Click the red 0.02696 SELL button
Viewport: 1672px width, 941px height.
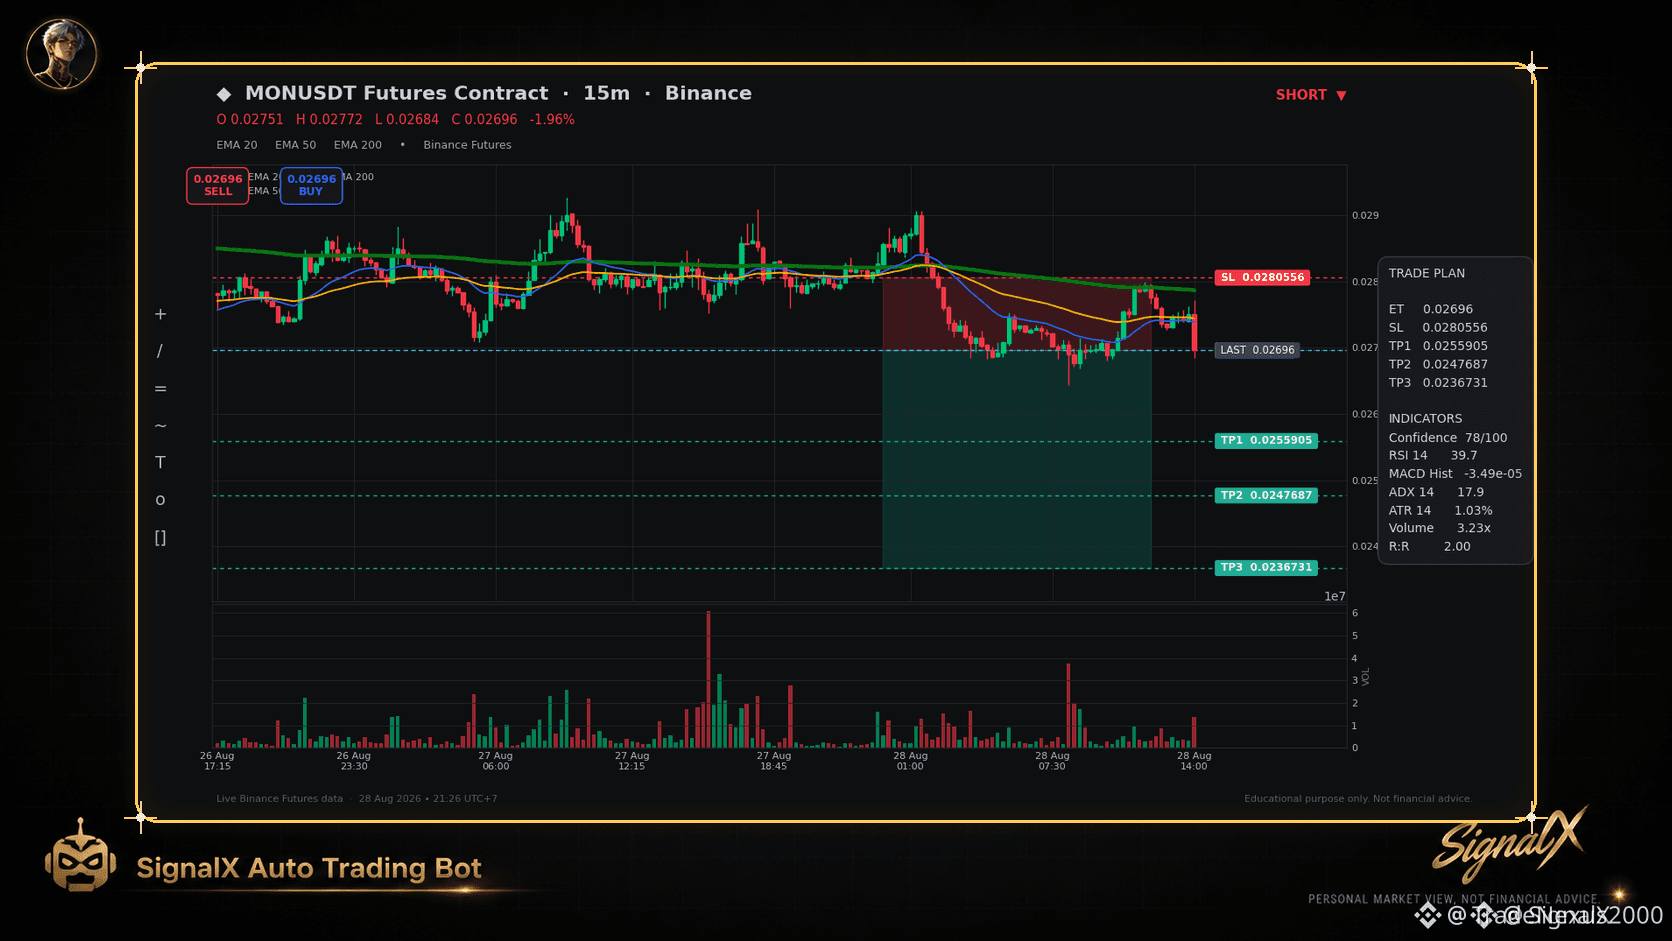click(218, 185)
